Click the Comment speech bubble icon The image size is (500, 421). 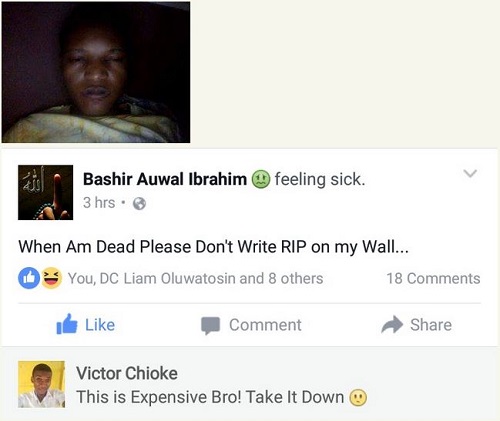[x=210, y=325]
